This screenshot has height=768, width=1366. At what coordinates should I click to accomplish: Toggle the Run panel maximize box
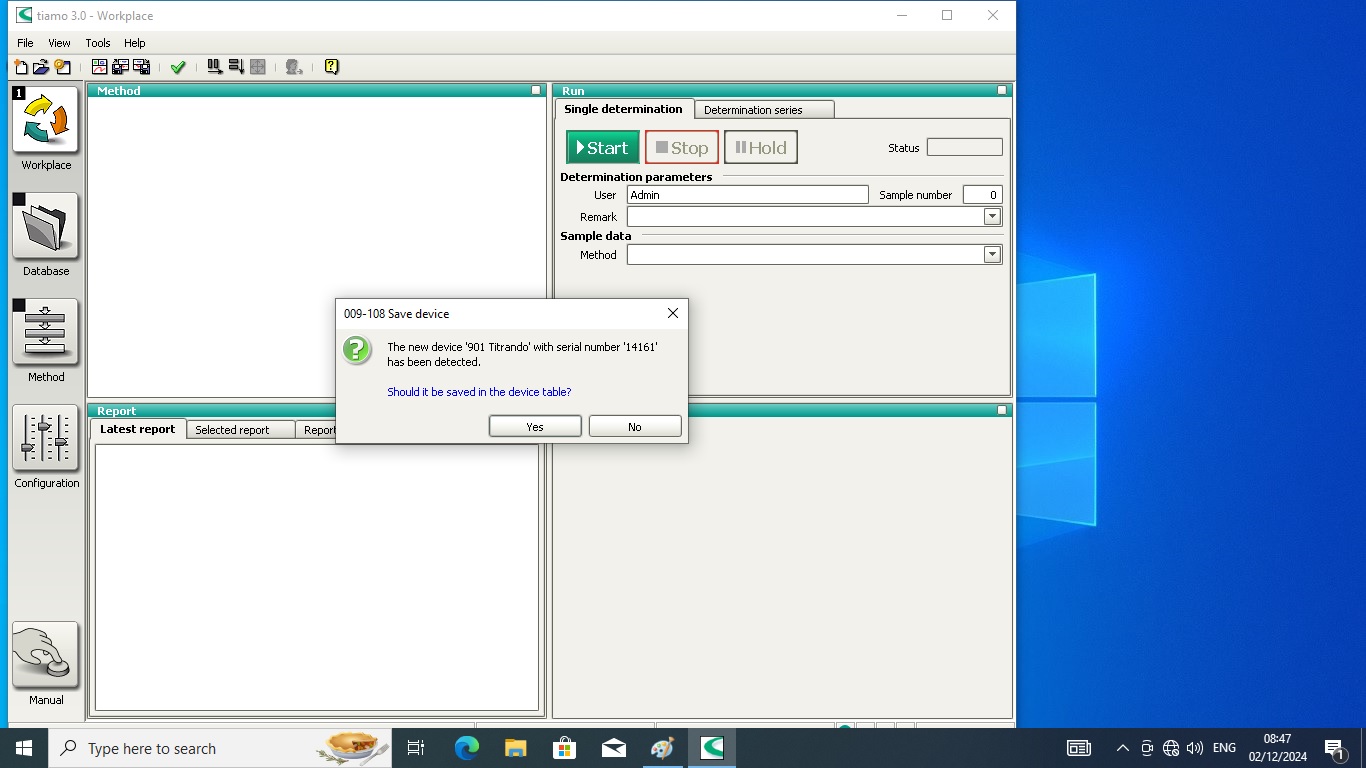(1002, 90)
